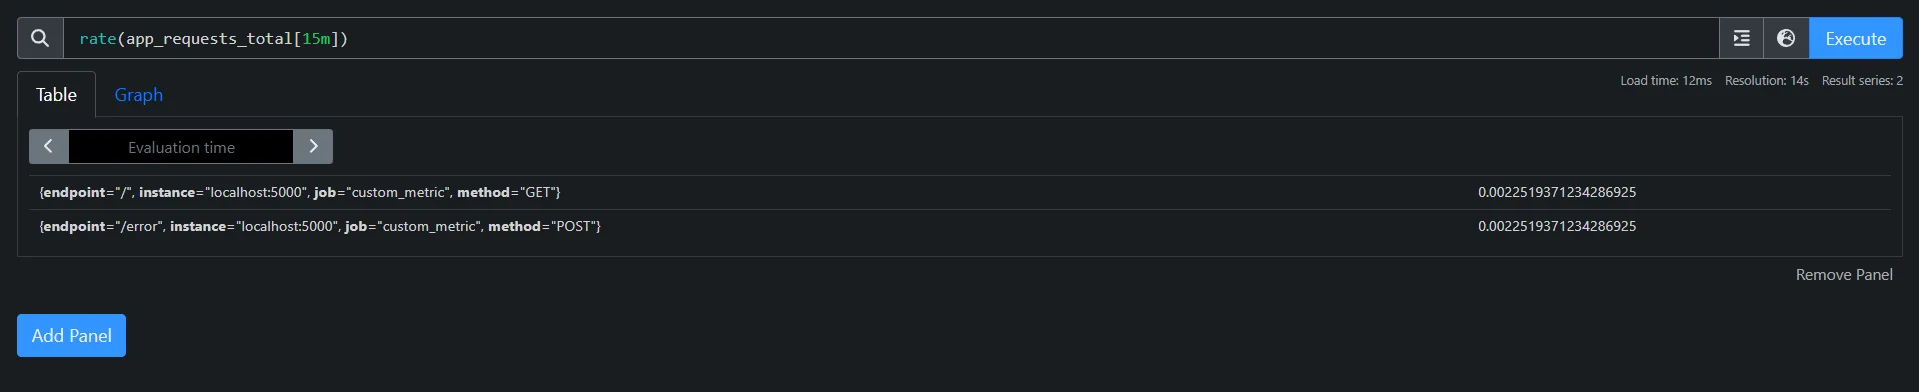Remove this panel via Remove Panel link
This screenshot has width=1919, height=392.
tap(1844, 274)
